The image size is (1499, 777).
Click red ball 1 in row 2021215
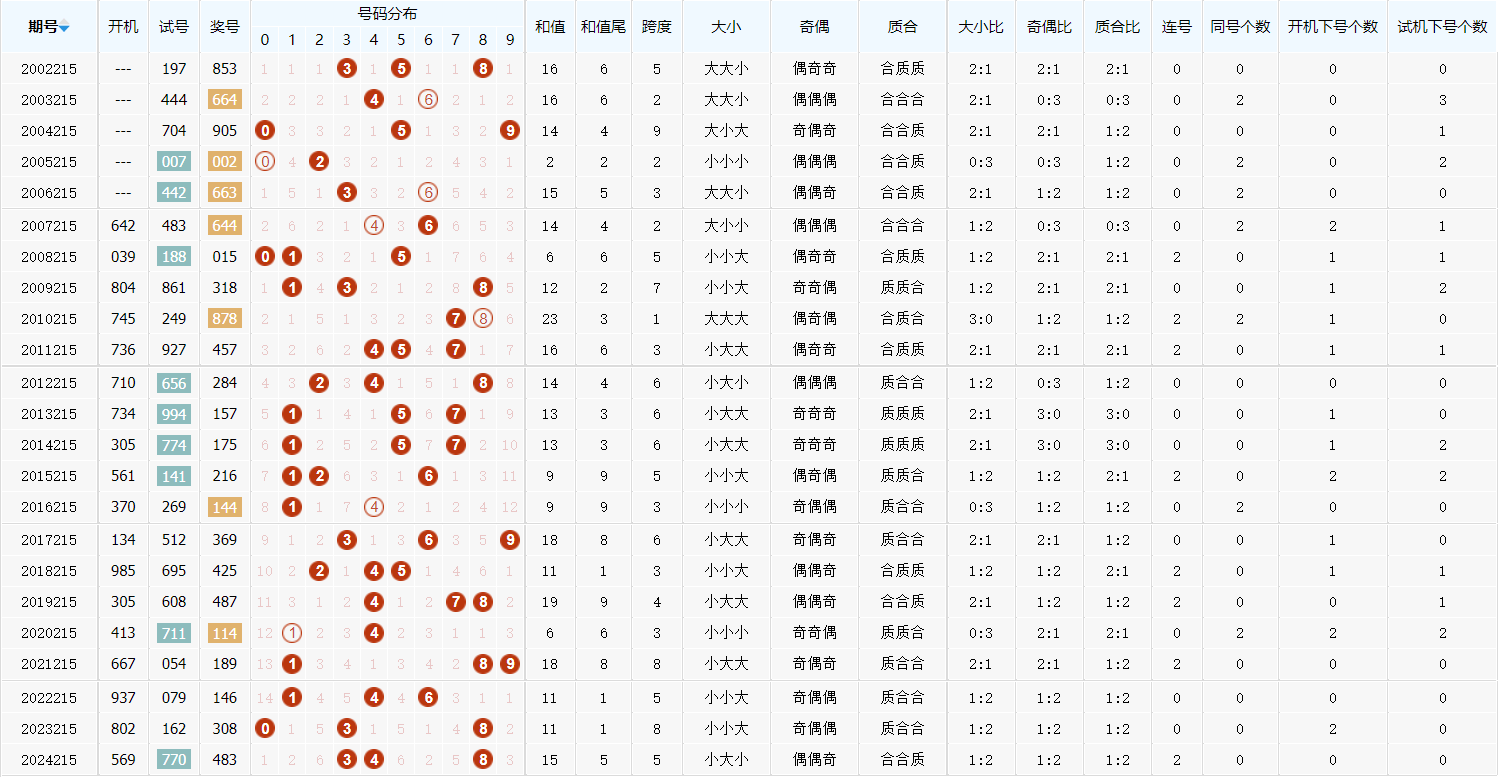click(292, 664)
